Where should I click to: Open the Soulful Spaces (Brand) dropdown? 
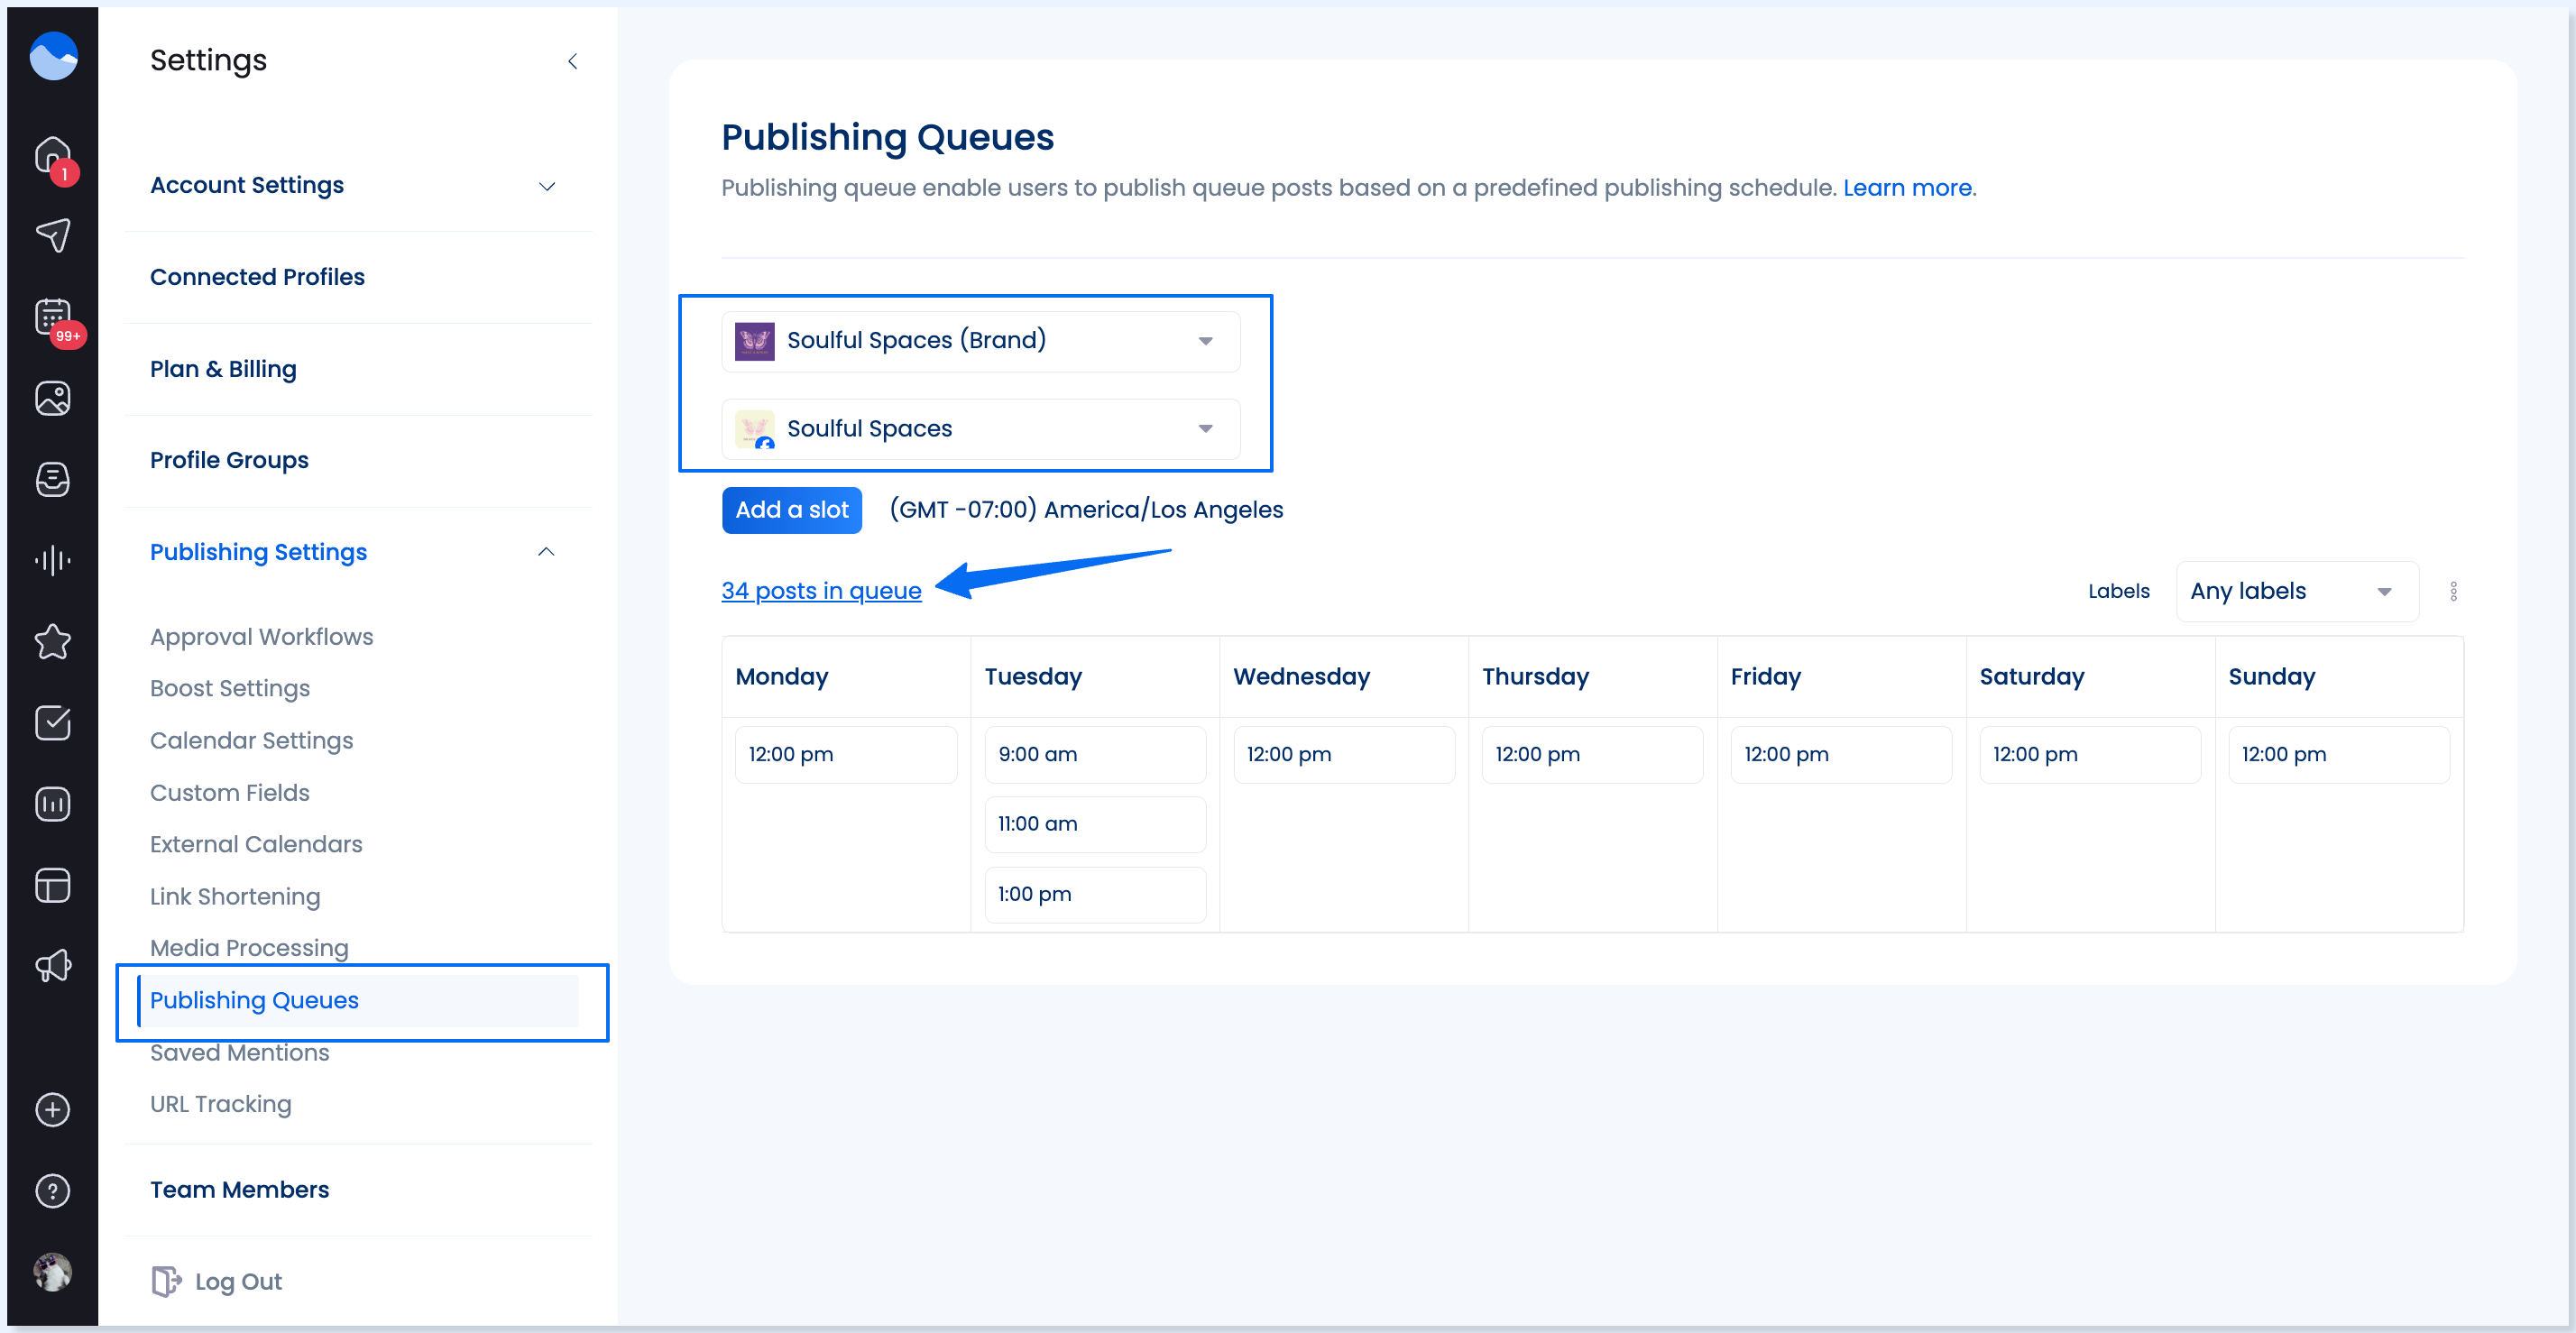pos(980,341)
